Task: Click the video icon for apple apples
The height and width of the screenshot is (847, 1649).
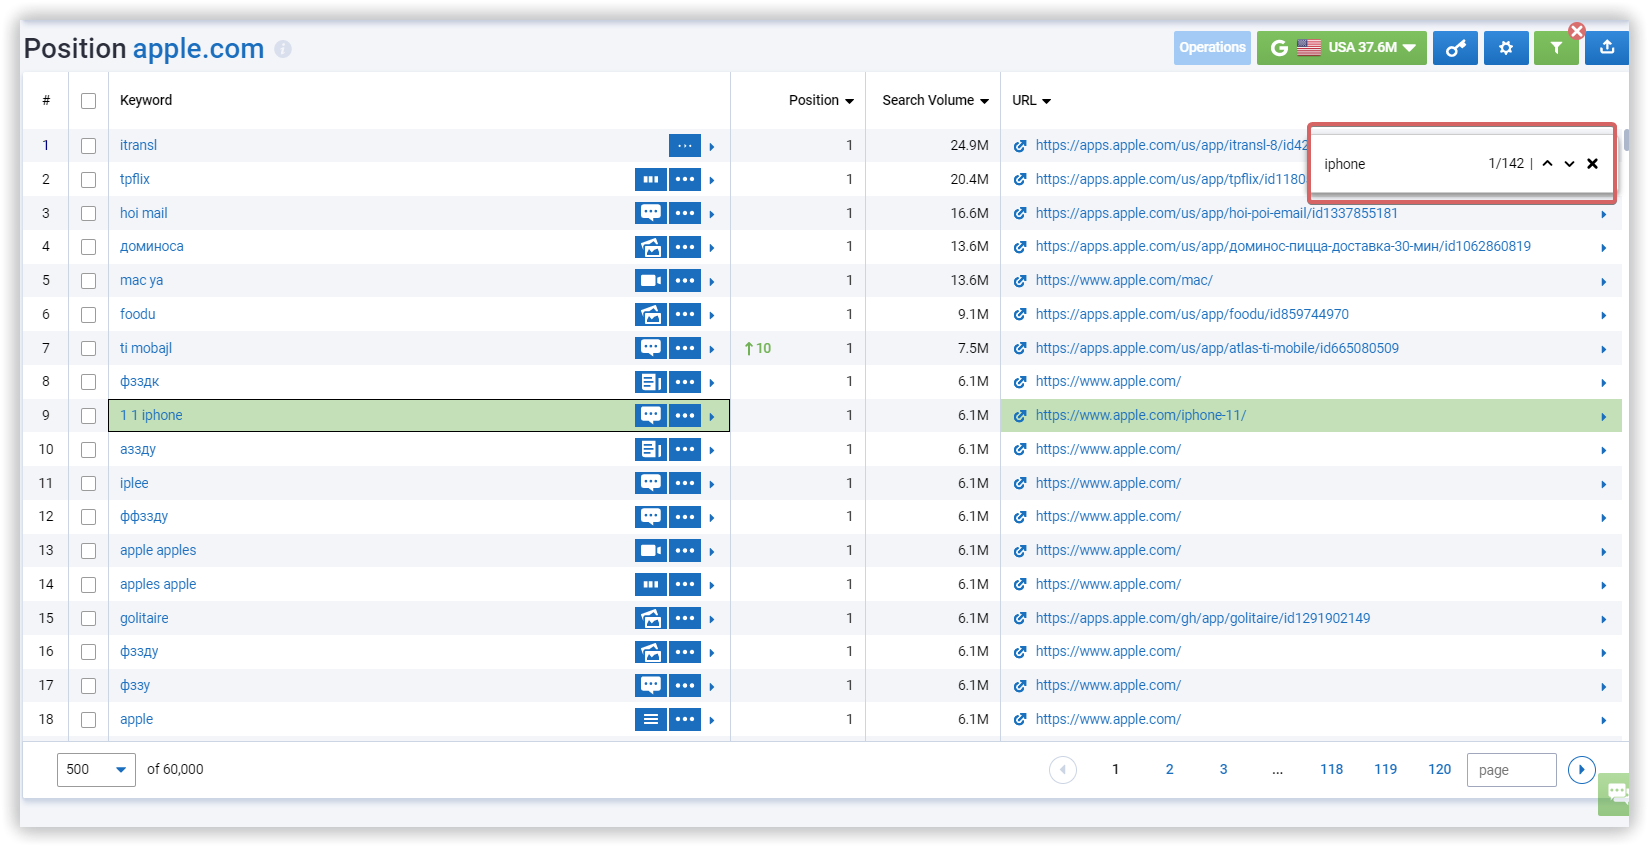Action: 651,550
